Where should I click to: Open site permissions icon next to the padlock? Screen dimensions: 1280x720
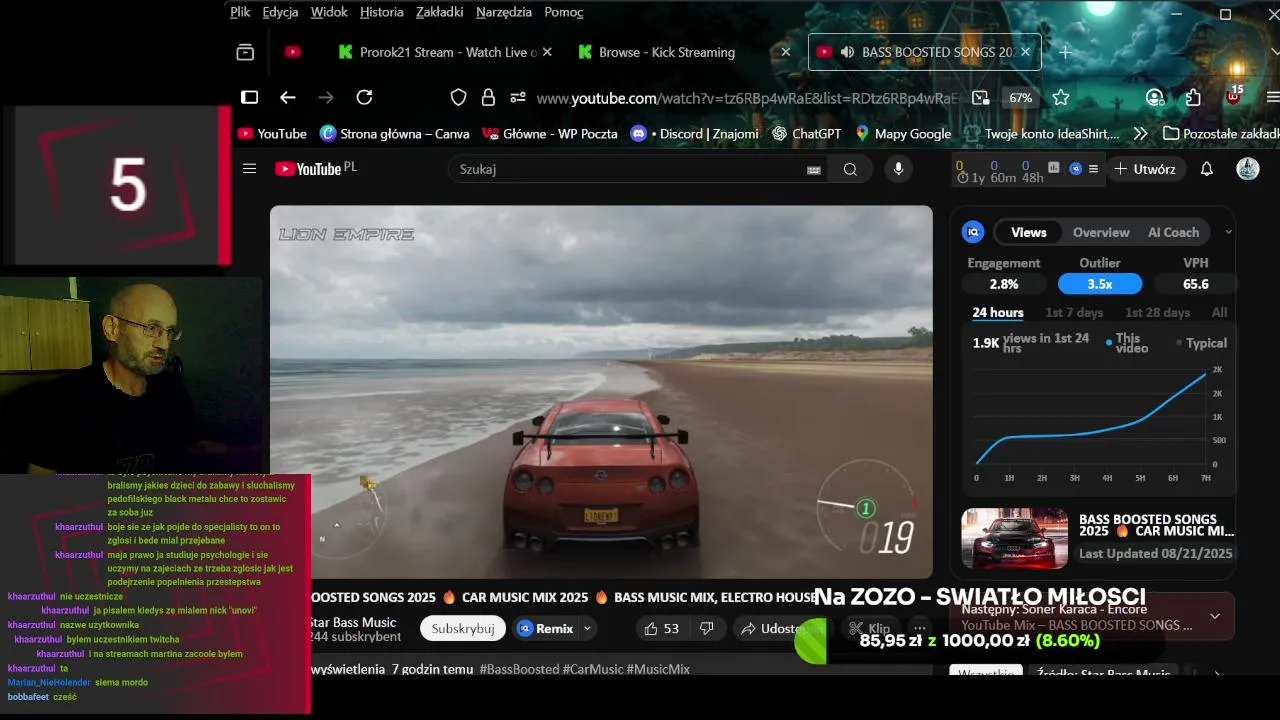pos(518,97)
